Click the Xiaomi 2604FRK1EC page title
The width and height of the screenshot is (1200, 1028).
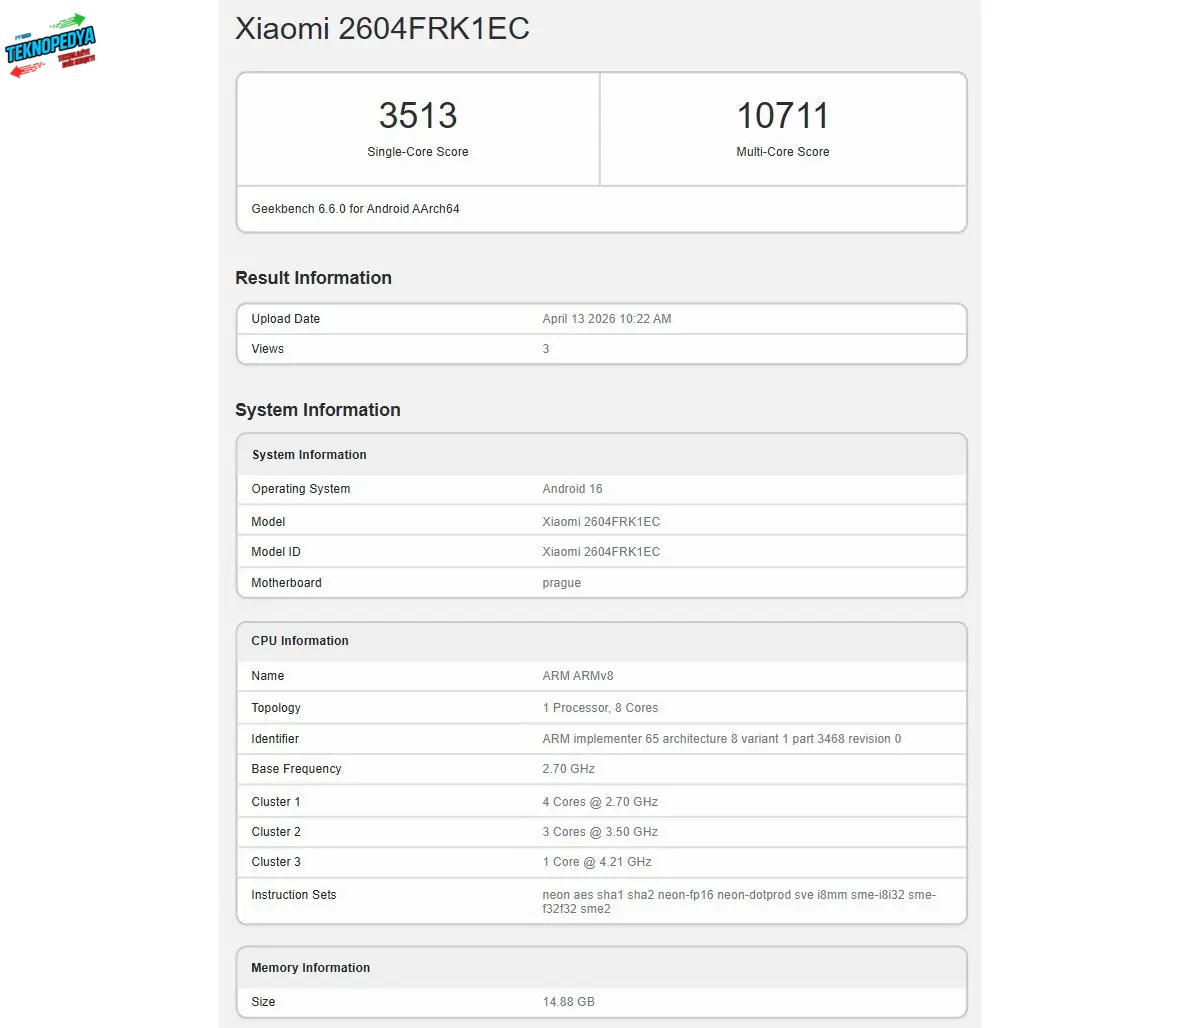pos(382,29)
